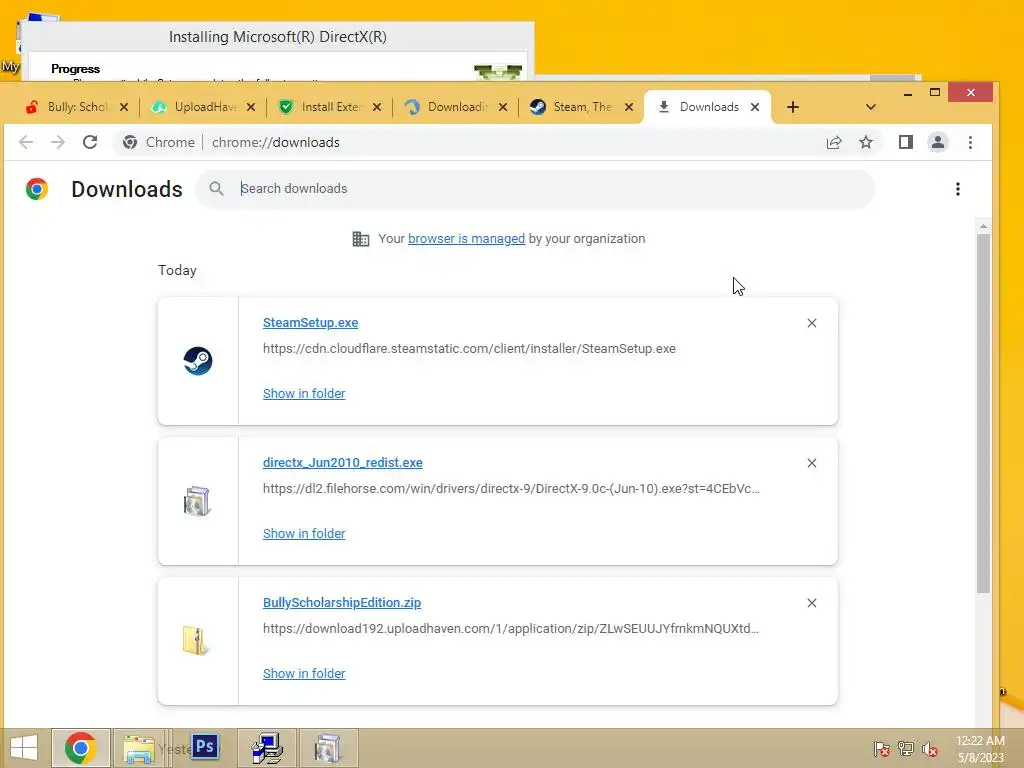Open Chrome's three-dot main menu
1024x768 pixels.
(970, 142)
